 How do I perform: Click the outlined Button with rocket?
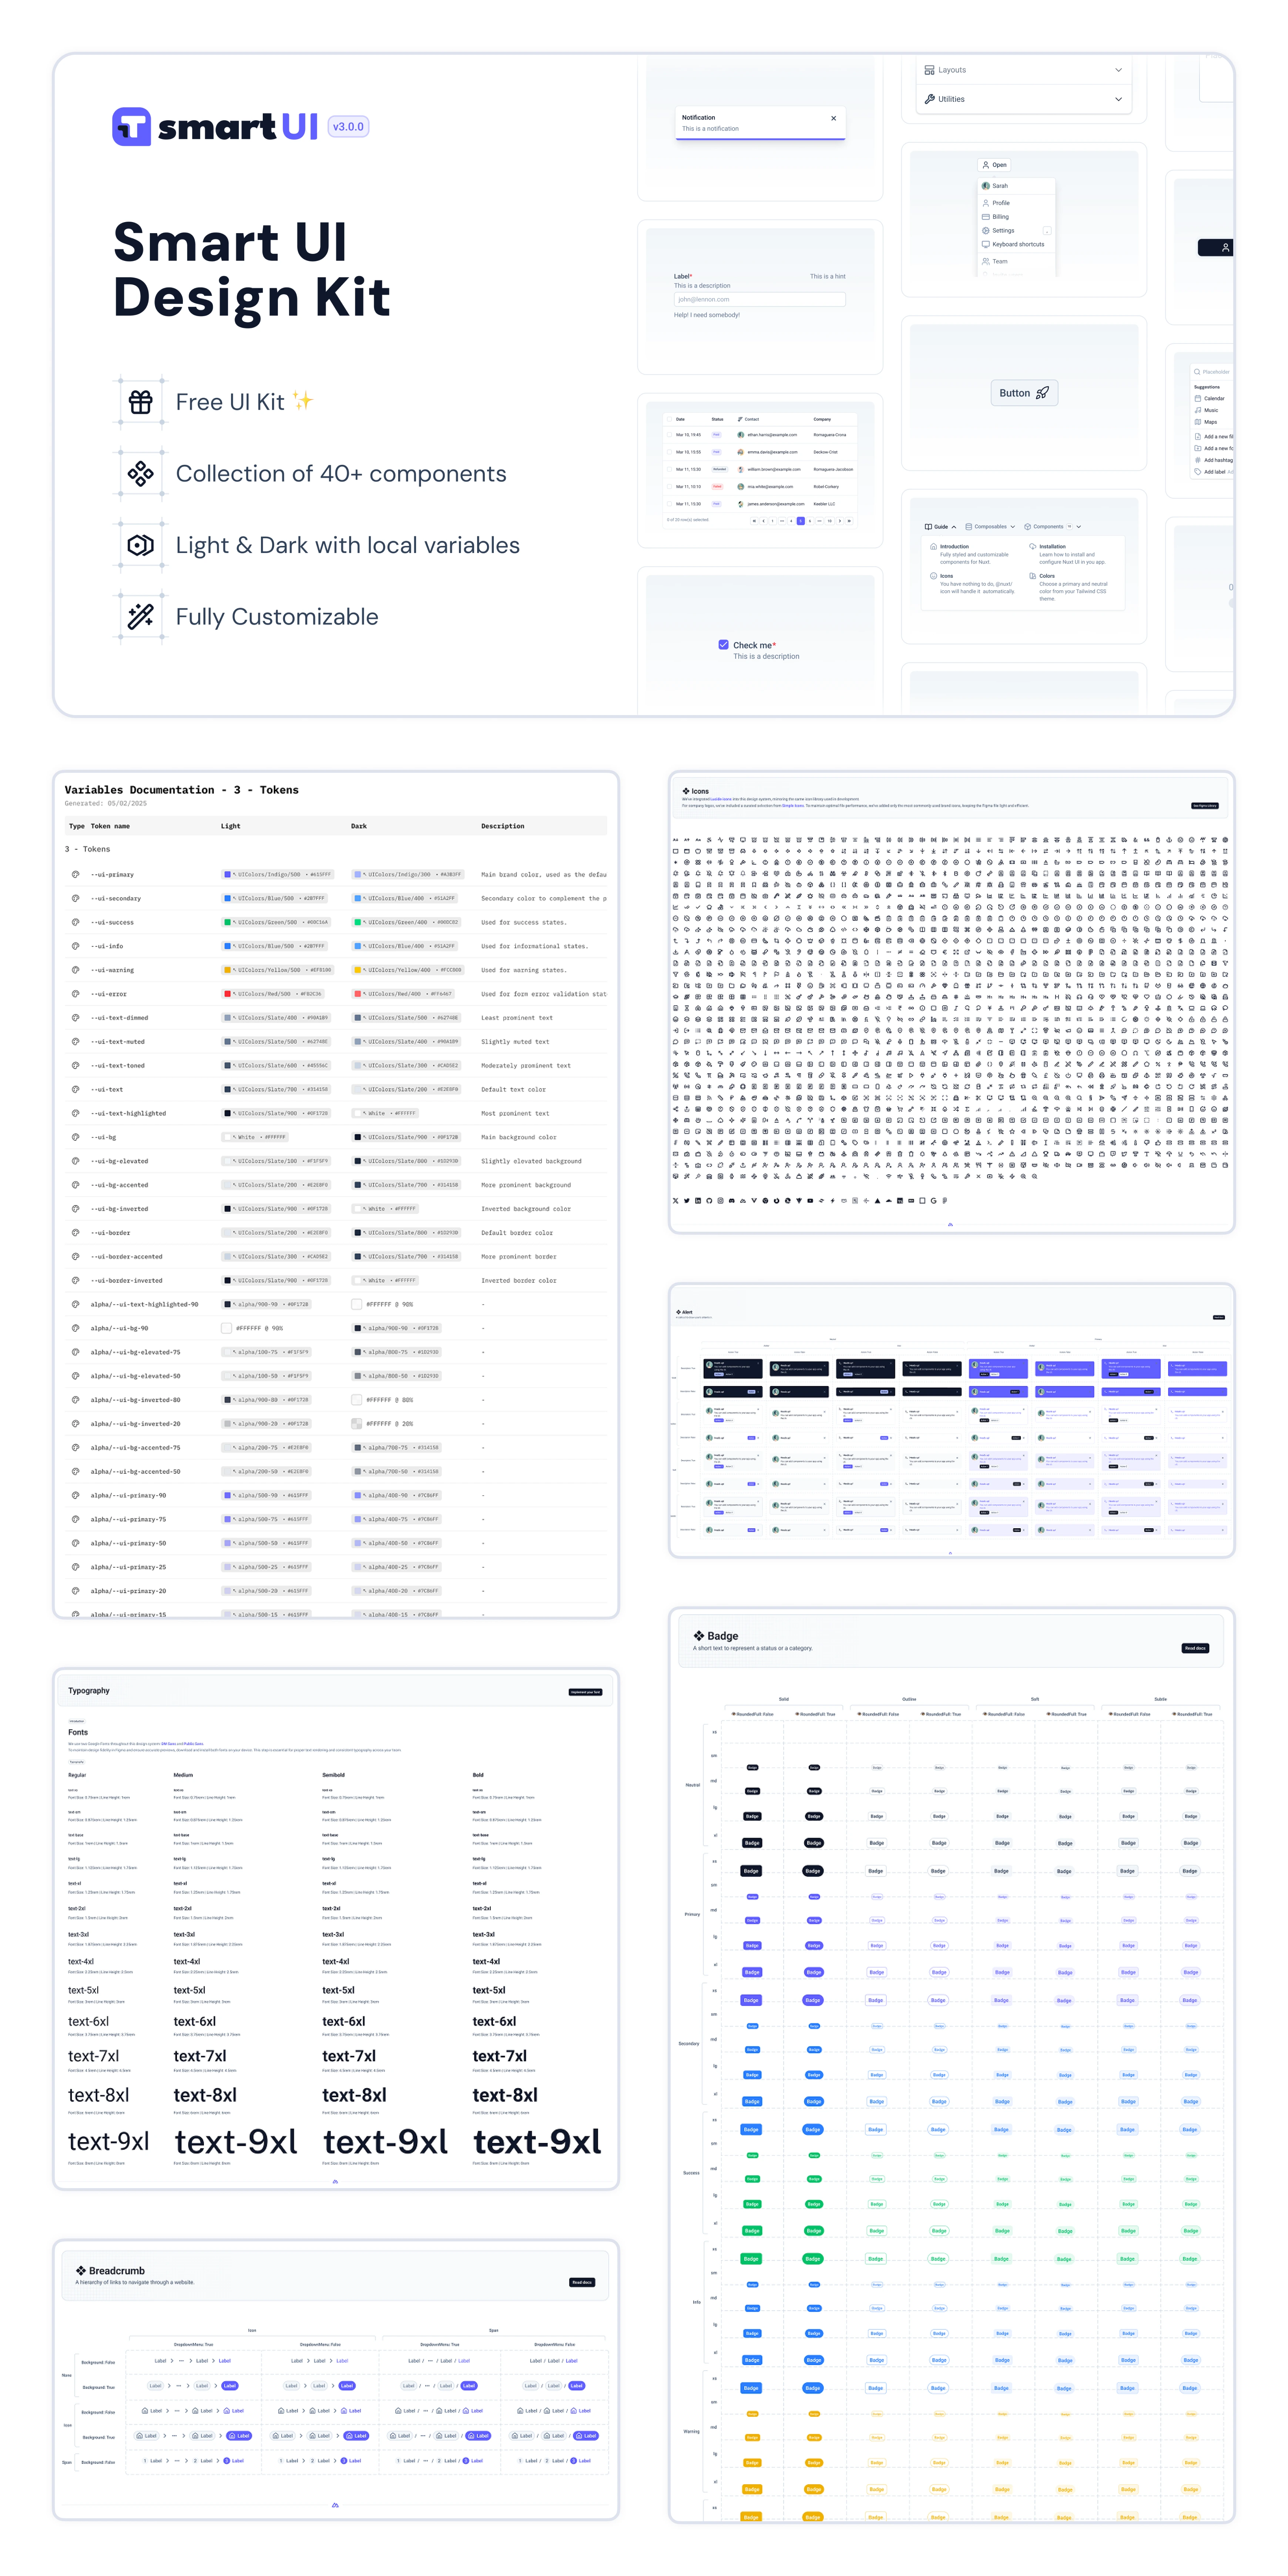[x=1024, y=393]
